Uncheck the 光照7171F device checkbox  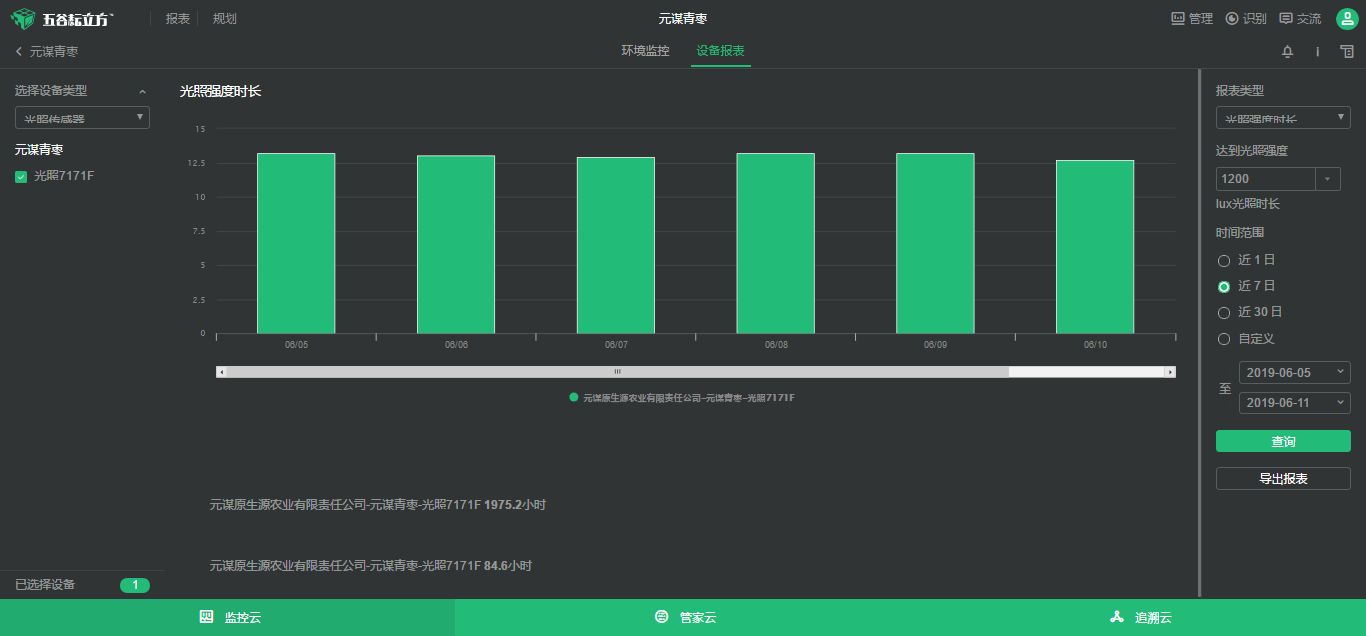[21, 177]
